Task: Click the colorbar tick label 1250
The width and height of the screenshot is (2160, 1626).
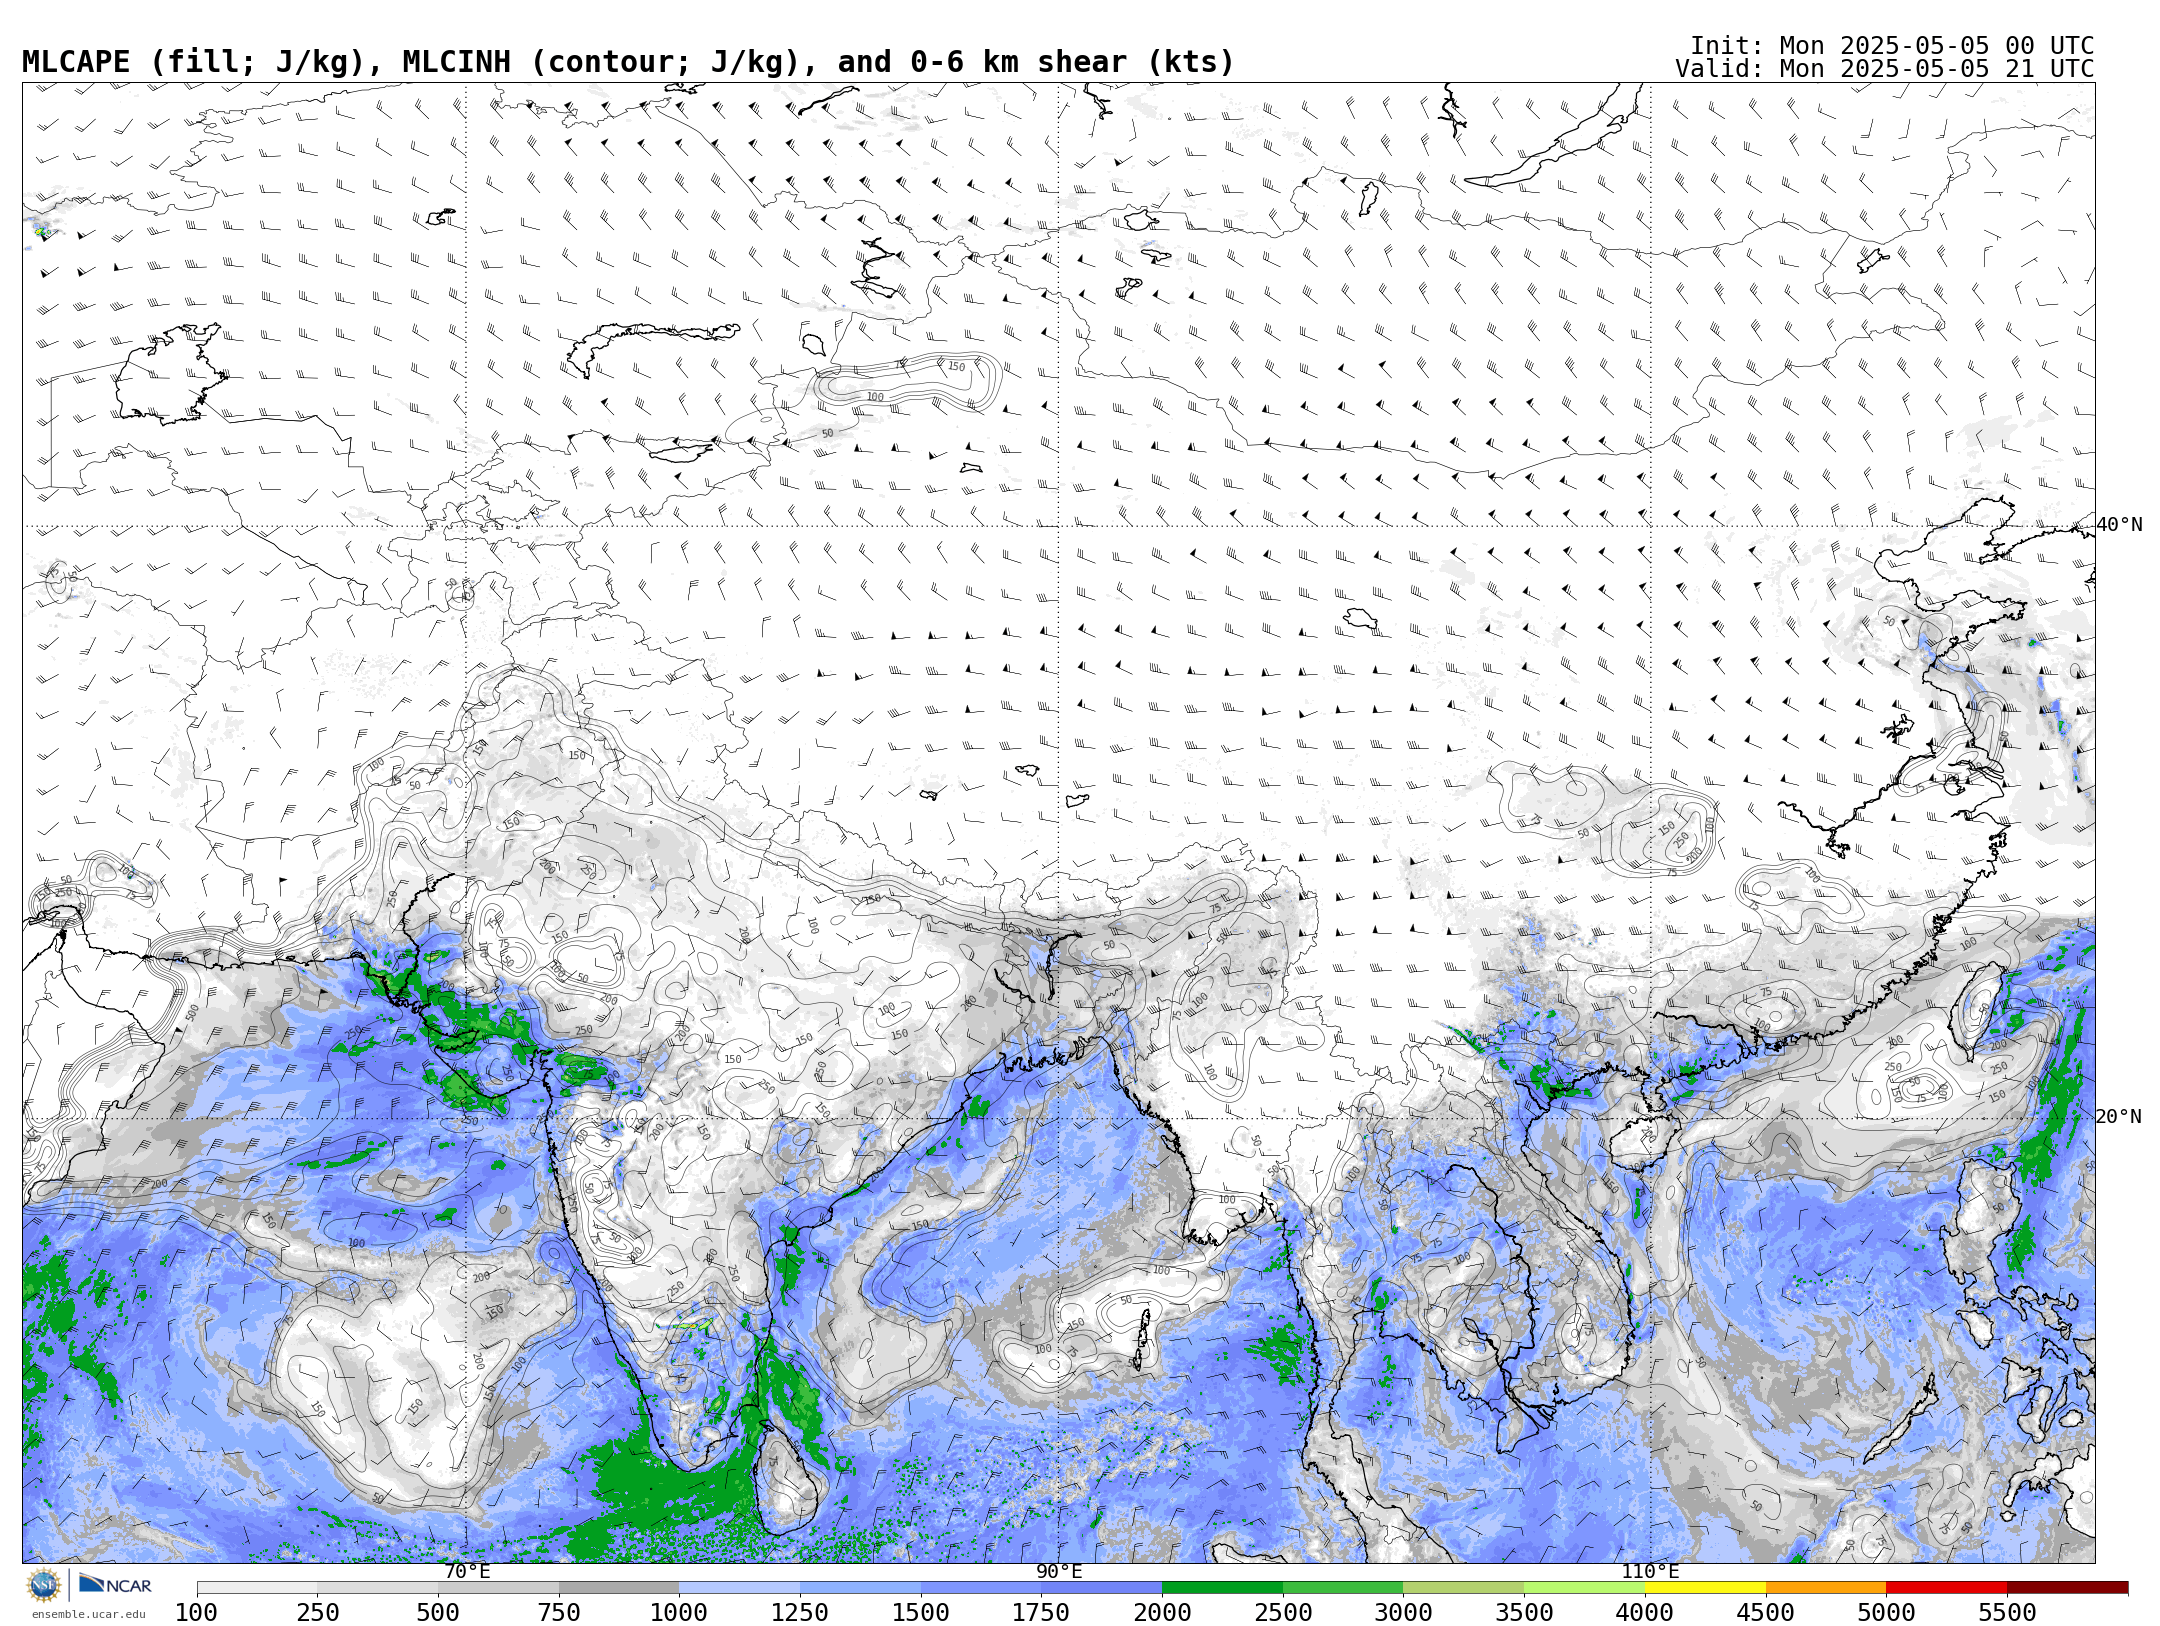Action: point(800,1613)
